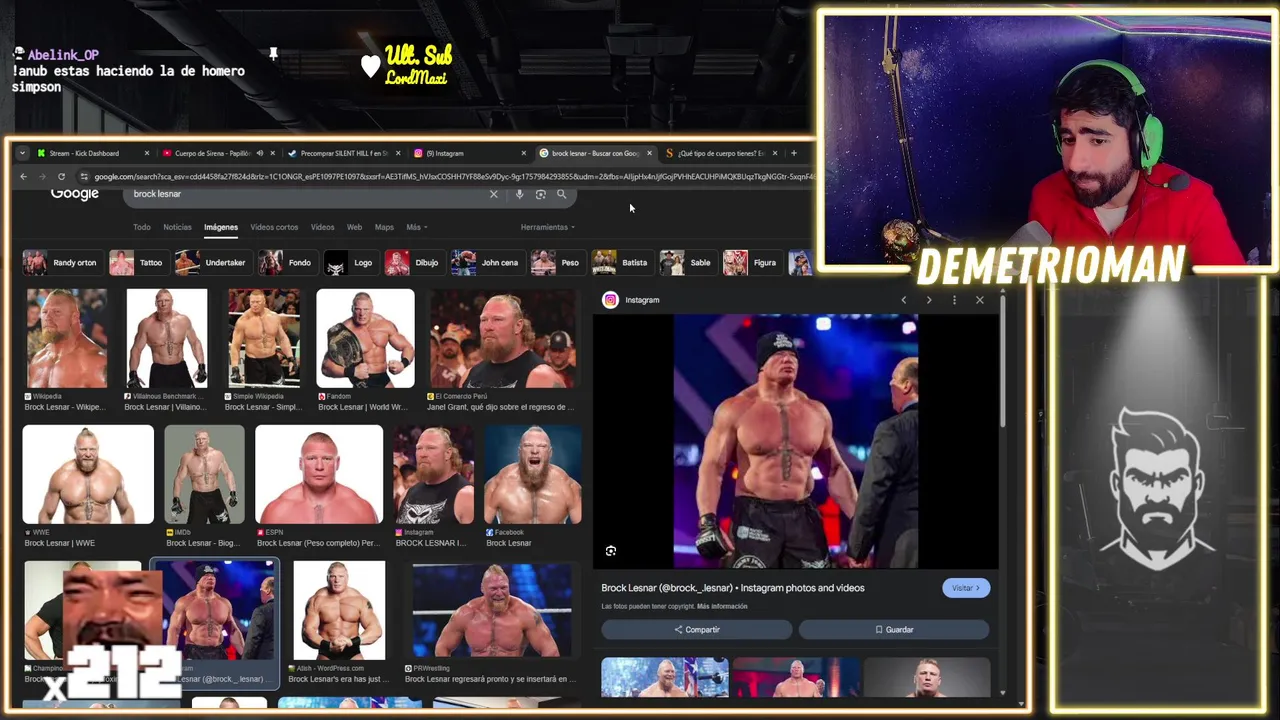Open the Facebook Brock Lesnar thumbnail

point(533,474)
